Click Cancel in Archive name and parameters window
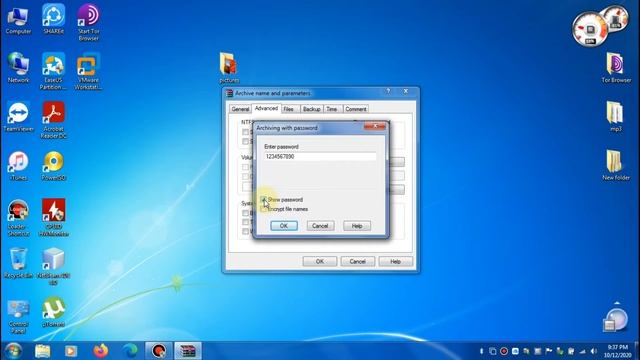640x360 pixels. [x=358, y=261]
